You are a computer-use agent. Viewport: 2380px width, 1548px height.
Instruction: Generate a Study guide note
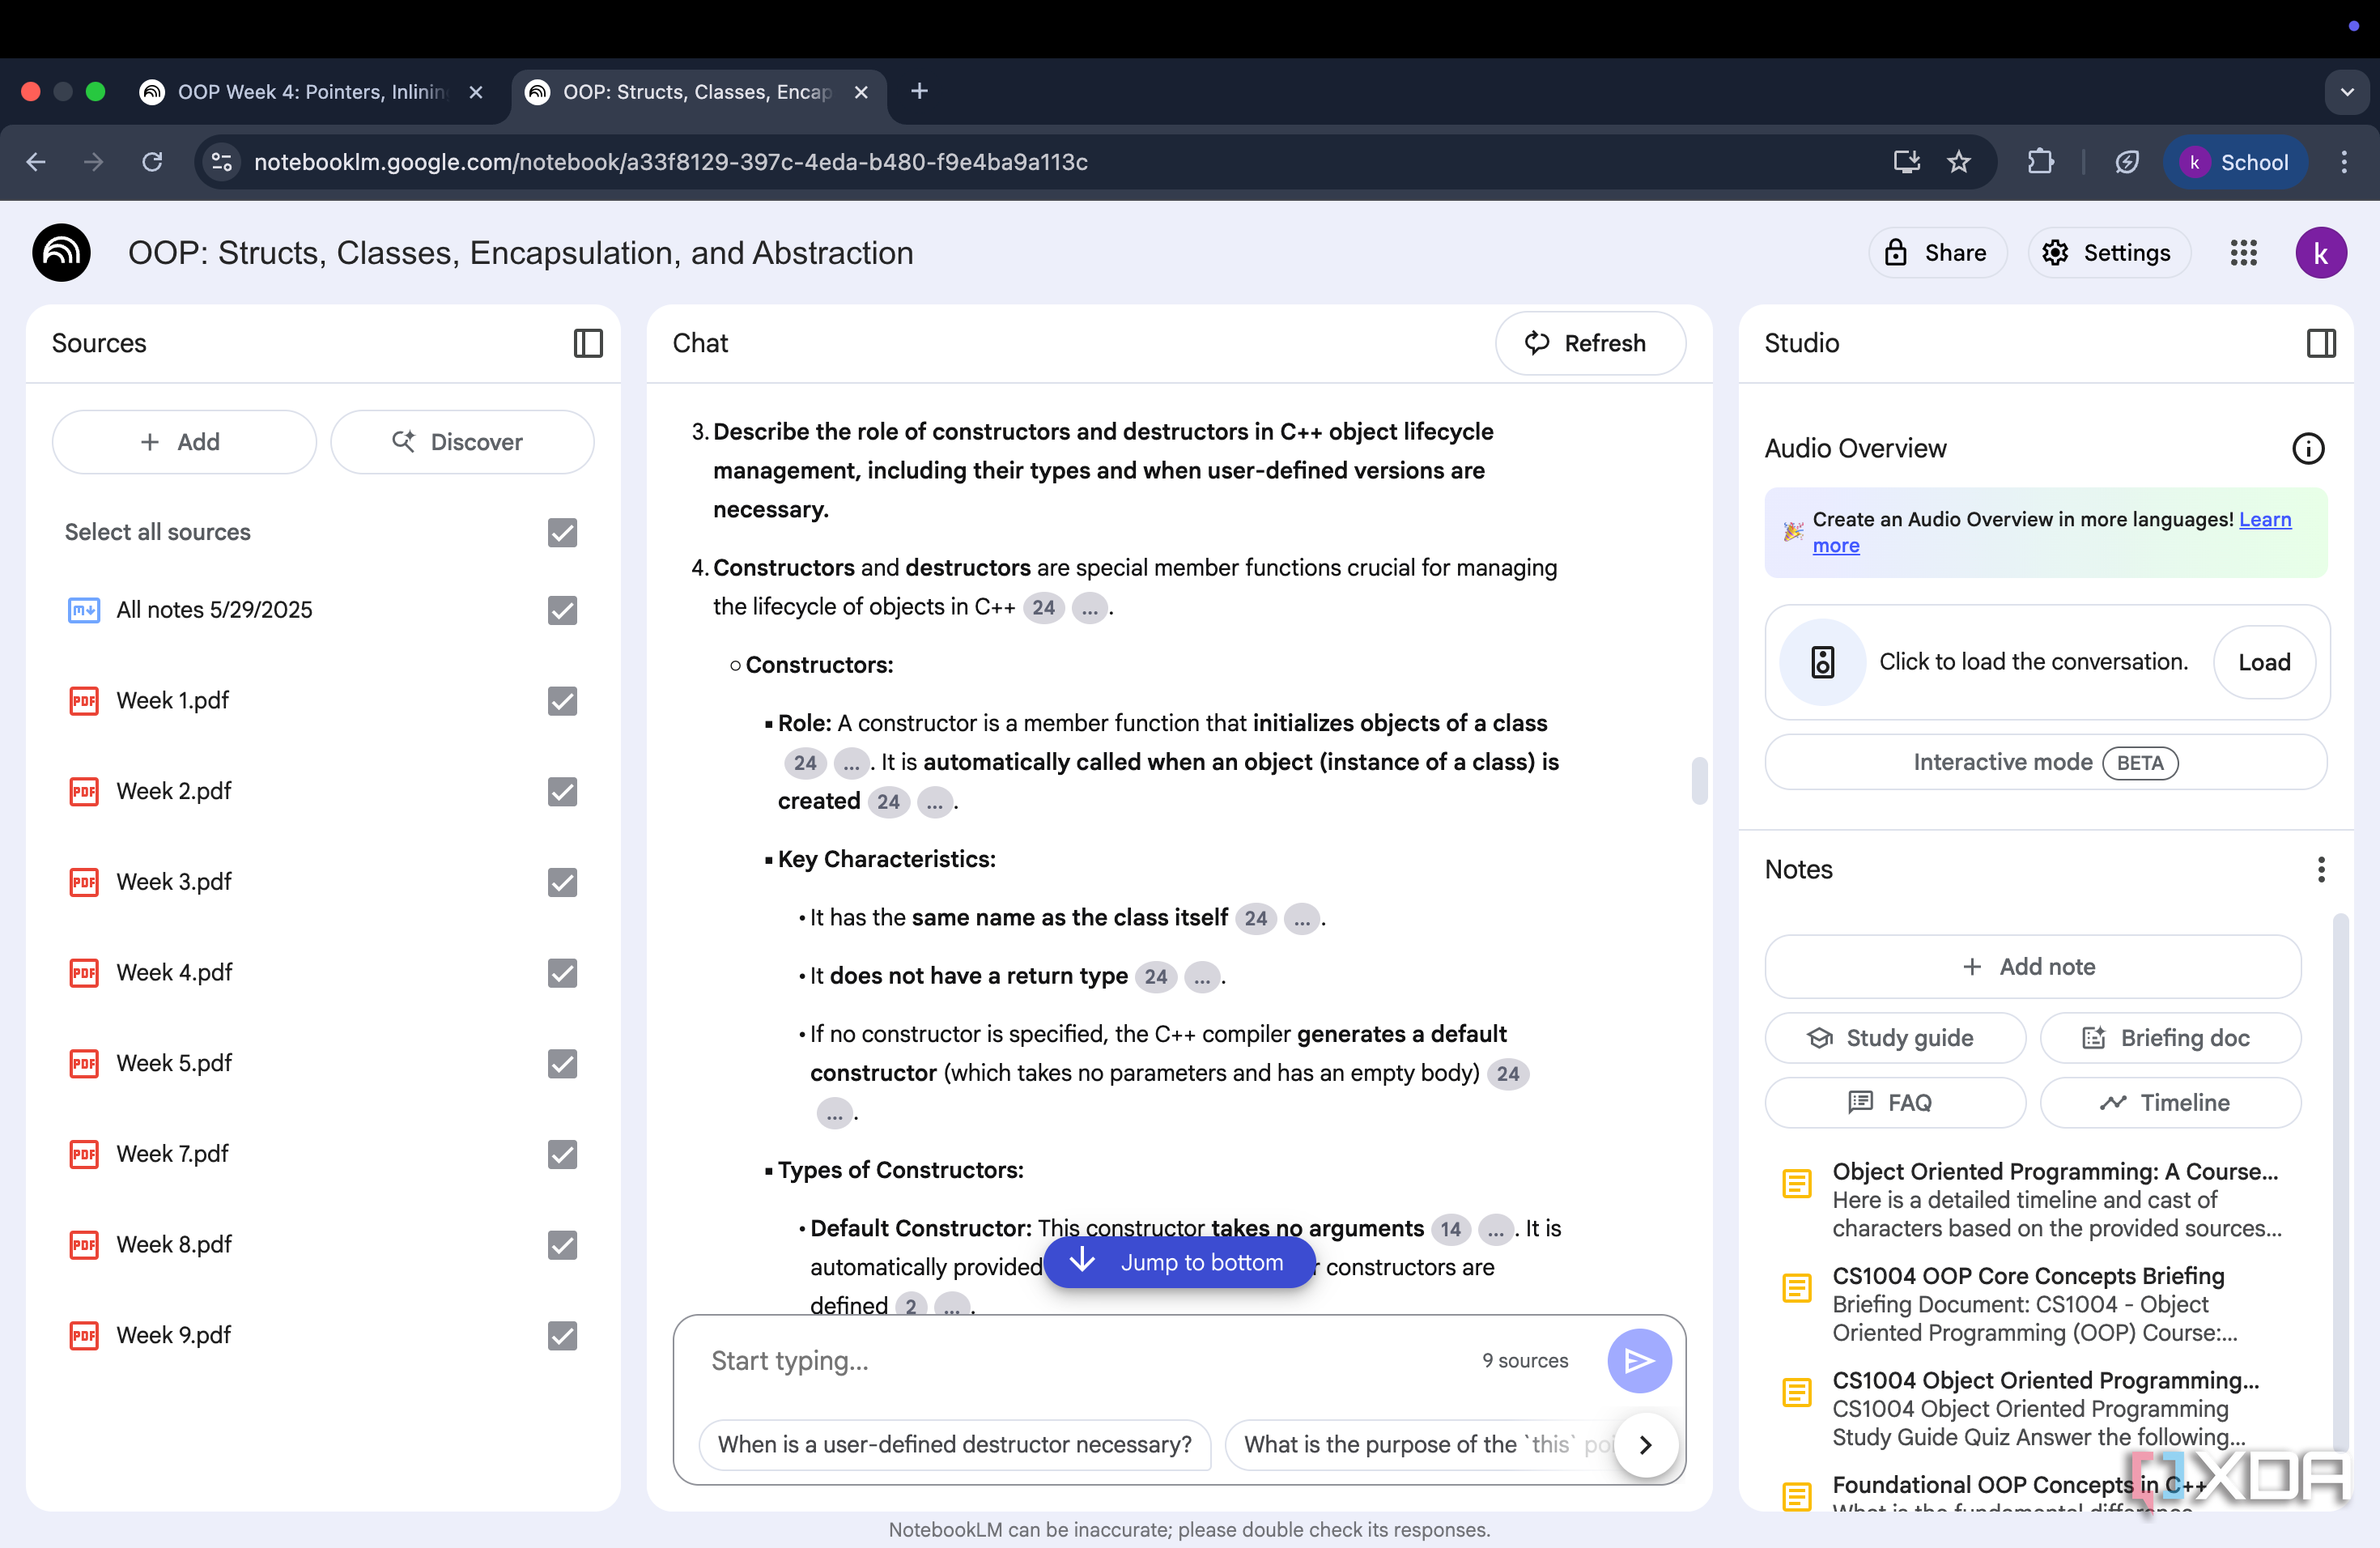click(x=1895, y=1038)
